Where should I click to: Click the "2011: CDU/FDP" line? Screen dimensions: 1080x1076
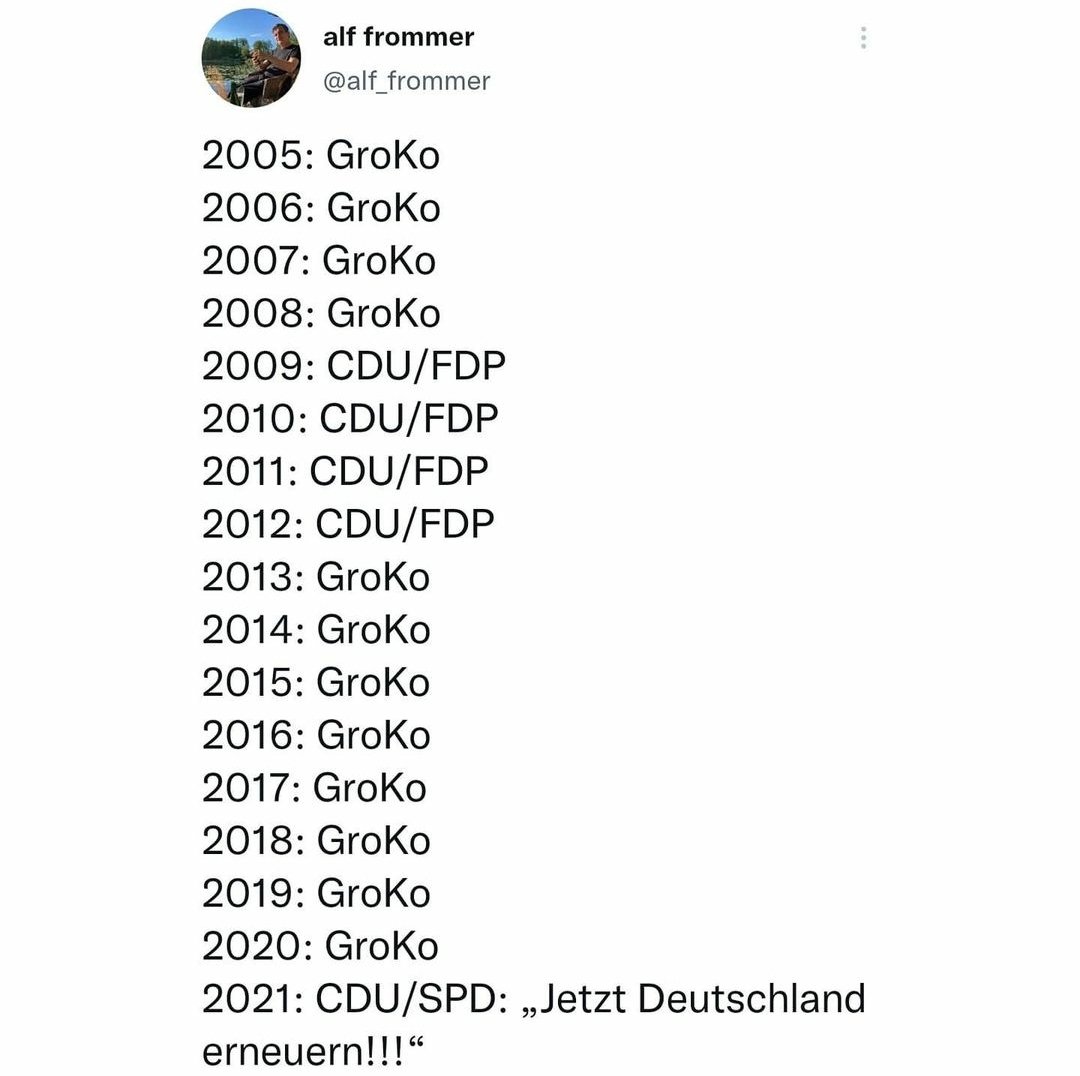(x=345, y=471)
